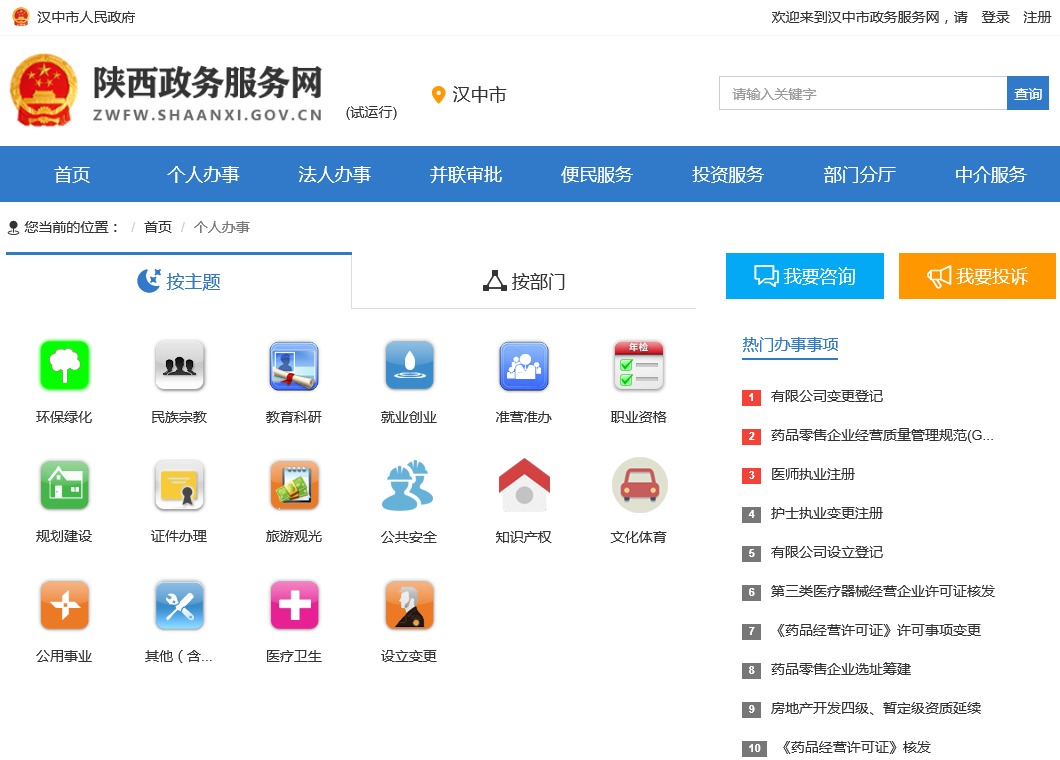
Task: Open the 医疗卫生 pink cross icon
Action: (294, 605)
